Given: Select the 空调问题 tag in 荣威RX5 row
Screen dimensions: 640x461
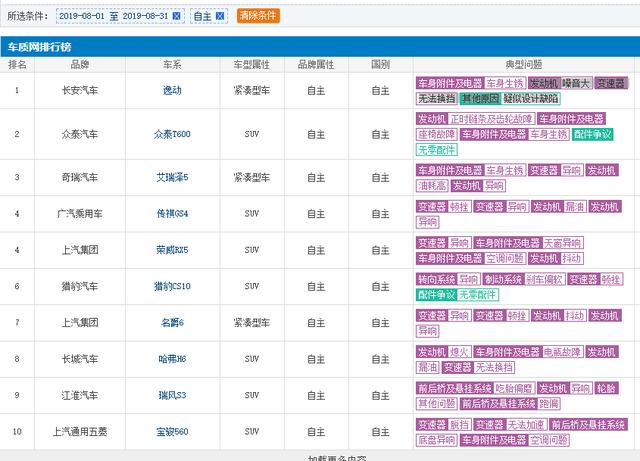Looking at the screenshot, I should [x=505, y=258].
